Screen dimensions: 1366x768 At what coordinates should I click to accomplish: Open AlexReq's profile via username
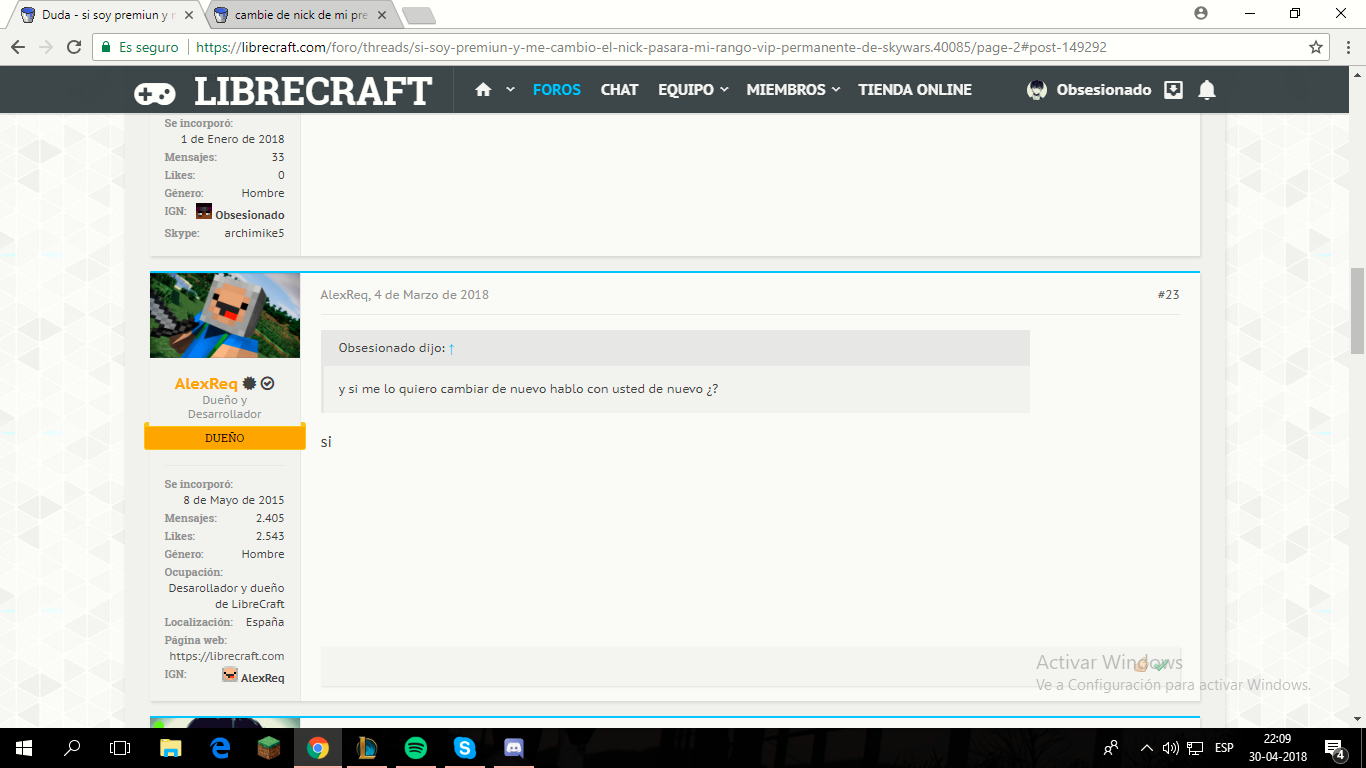click(206, 384)
